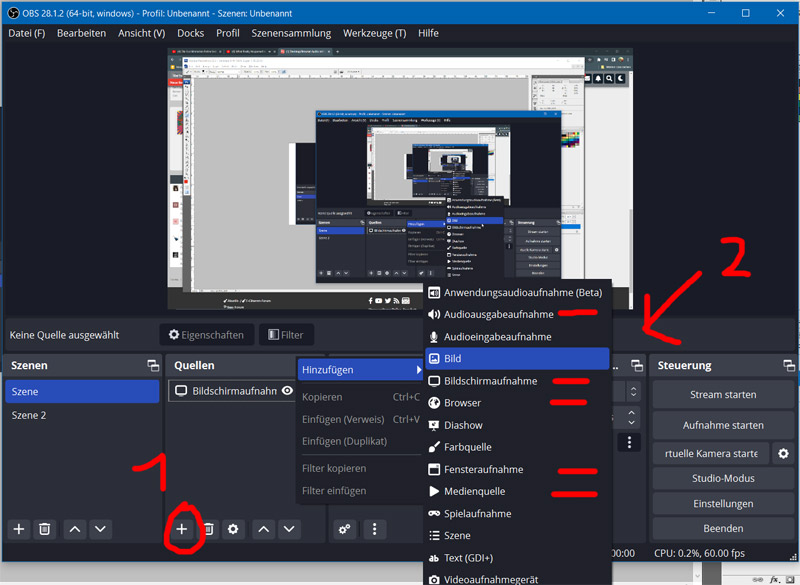Screen dimensions: 800x585
Task: Add a Text (GDI+) source
Action: (517, 558)
